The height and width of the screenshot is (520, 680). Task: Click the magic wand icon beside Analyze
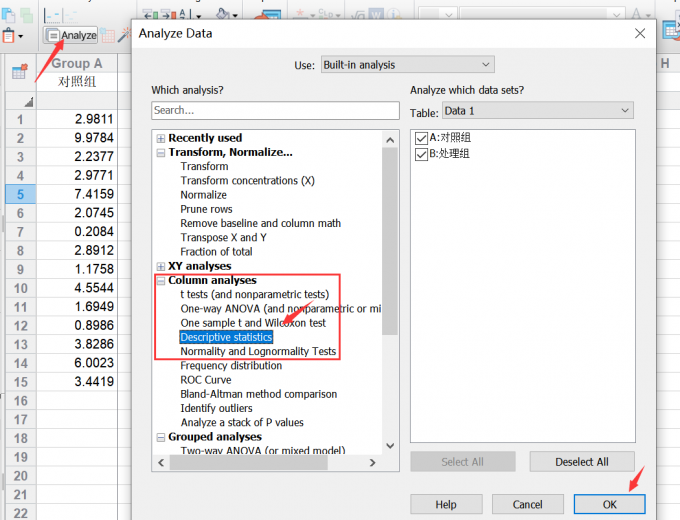click(124, 35)
